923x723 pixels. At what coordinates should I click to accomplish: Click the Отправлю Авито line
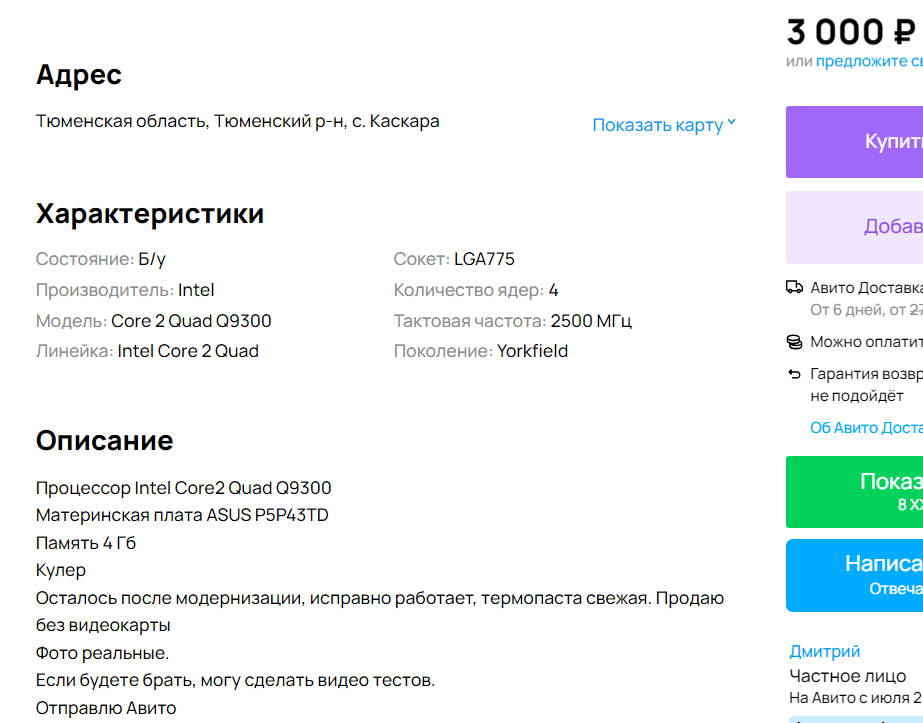point(106,708)
